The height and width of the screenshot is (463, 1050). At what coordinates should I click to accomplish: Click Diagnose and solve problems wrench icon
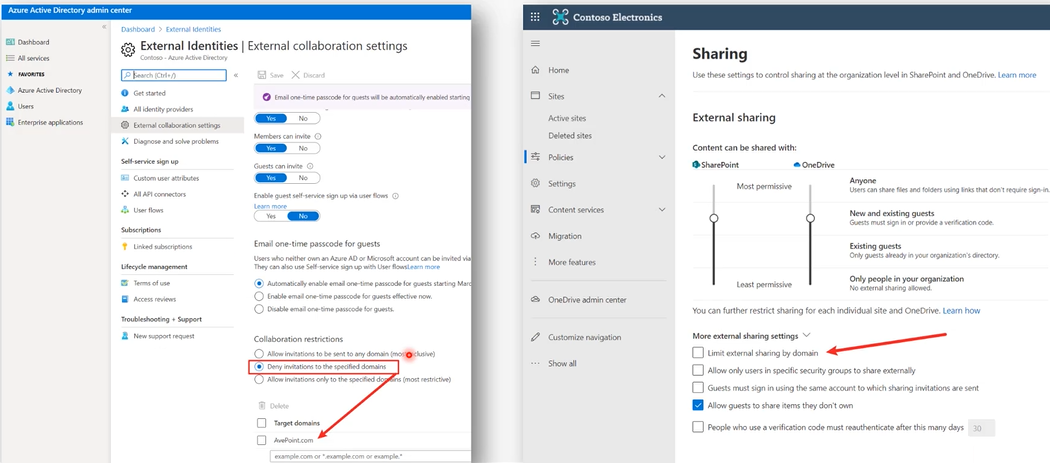tap(125, 141)
